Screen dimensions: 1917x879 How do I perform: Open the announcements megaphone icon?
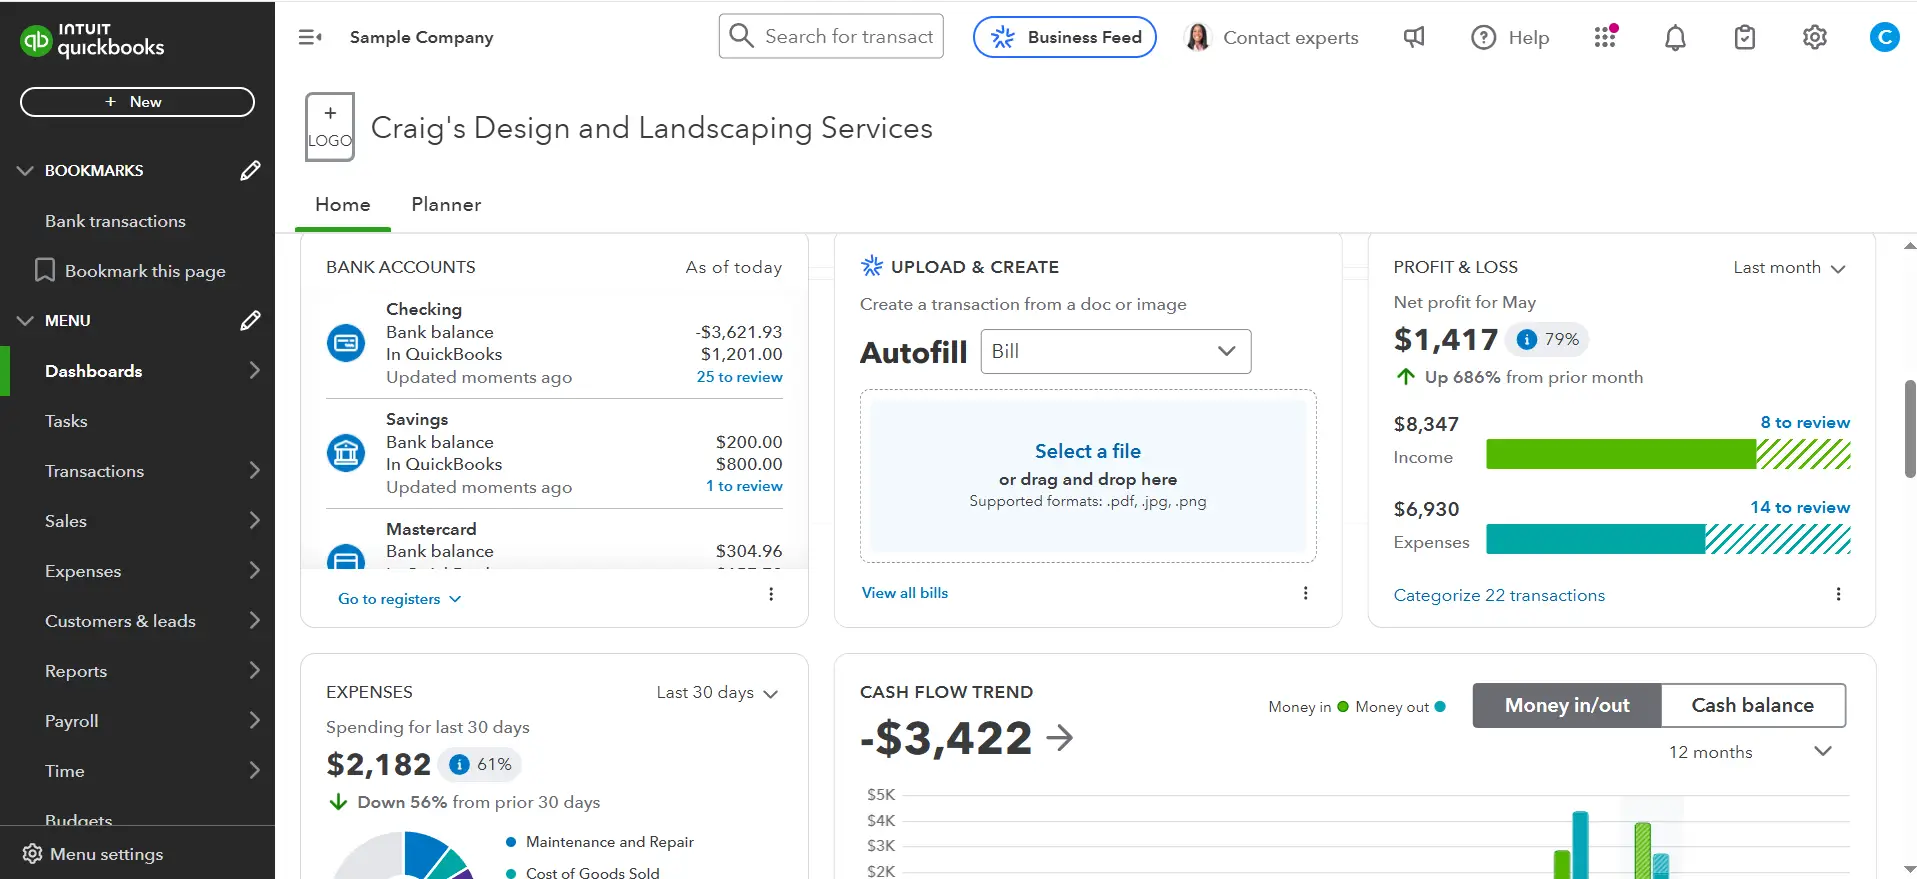pyautogui.click(x=1414, y=37)
